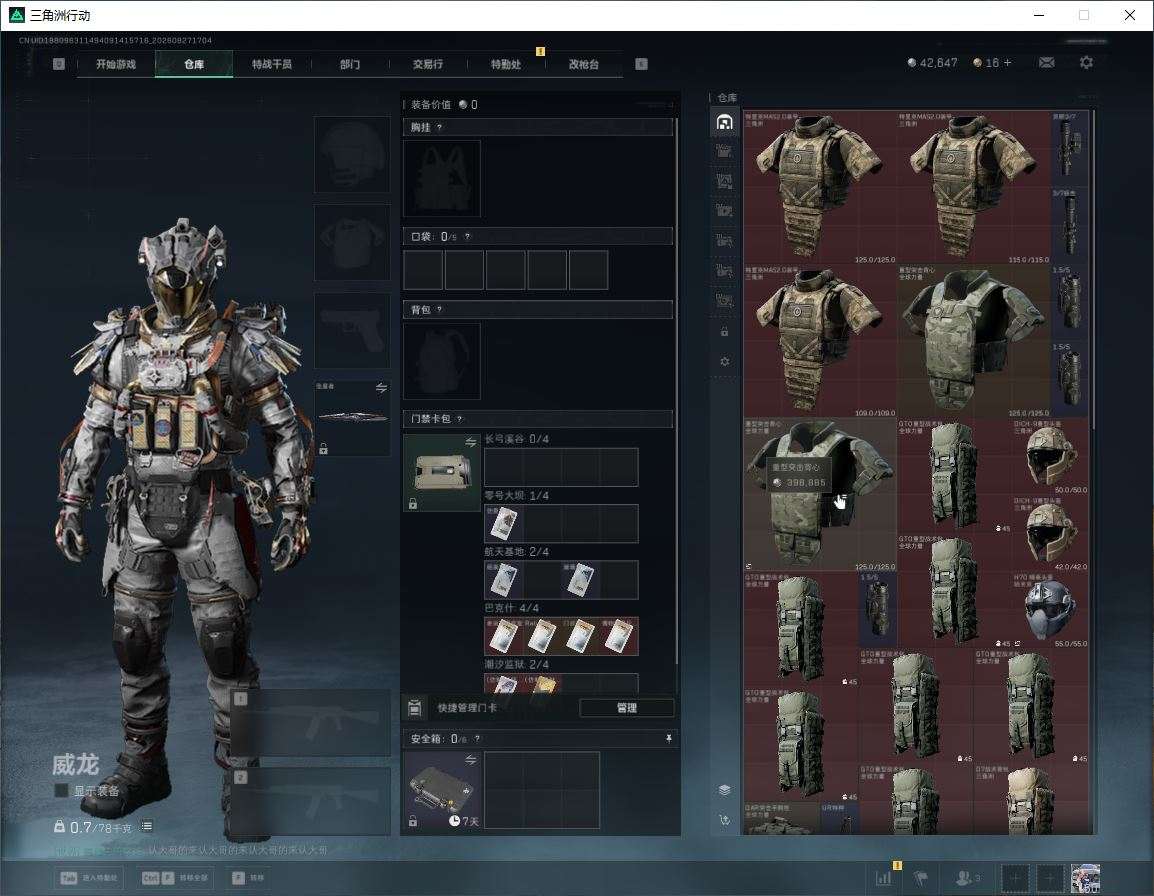Select the armor with 109.0/109.0 durability

[x=820, y=341]
